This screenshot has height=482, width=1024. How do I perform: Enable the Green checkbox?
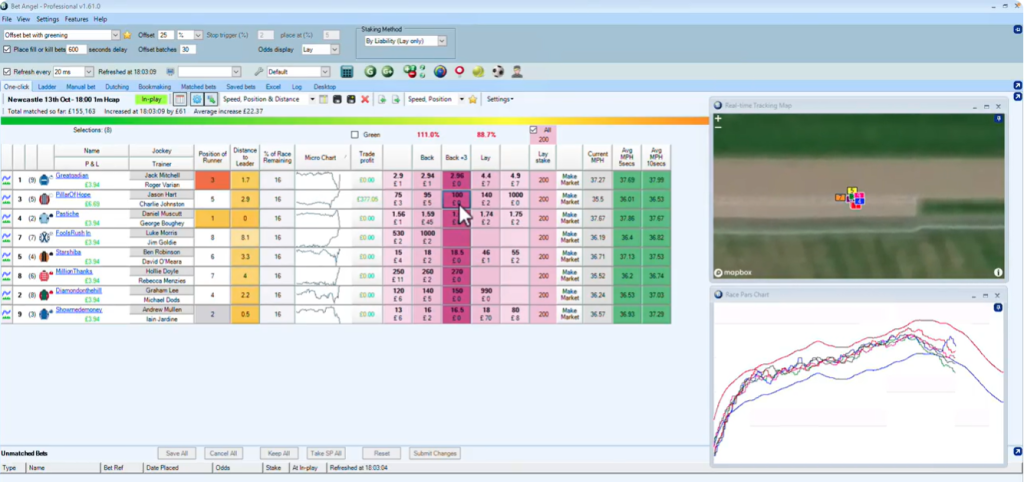355,135
